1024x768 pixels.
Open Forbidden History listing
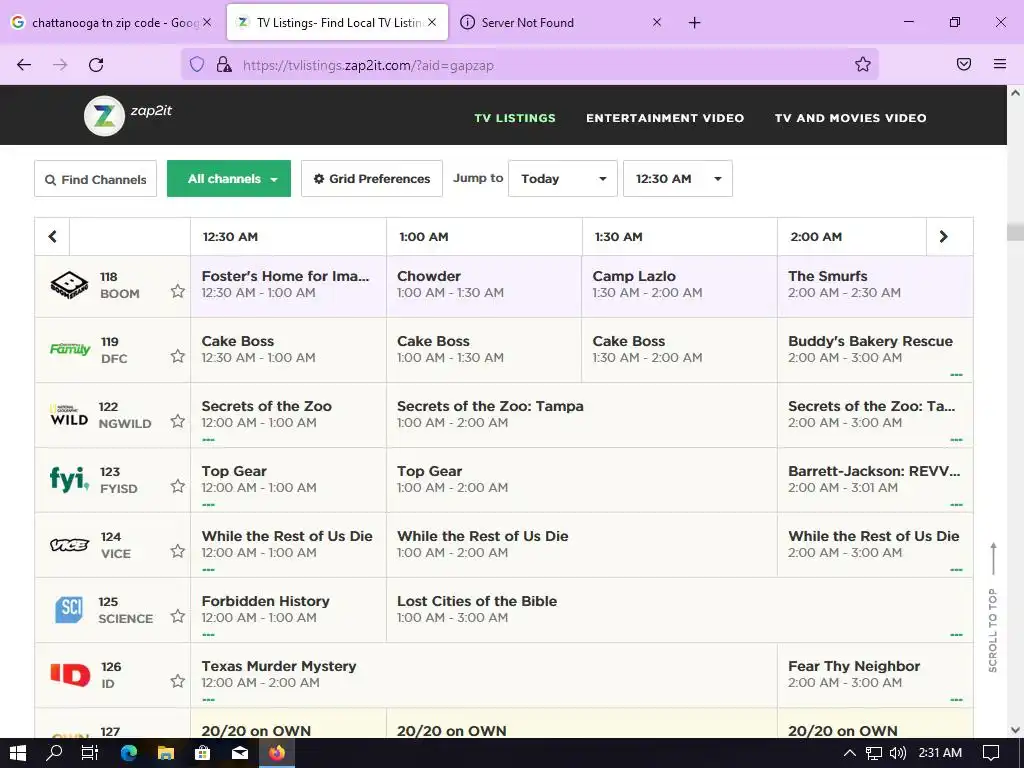pos(288,610)
